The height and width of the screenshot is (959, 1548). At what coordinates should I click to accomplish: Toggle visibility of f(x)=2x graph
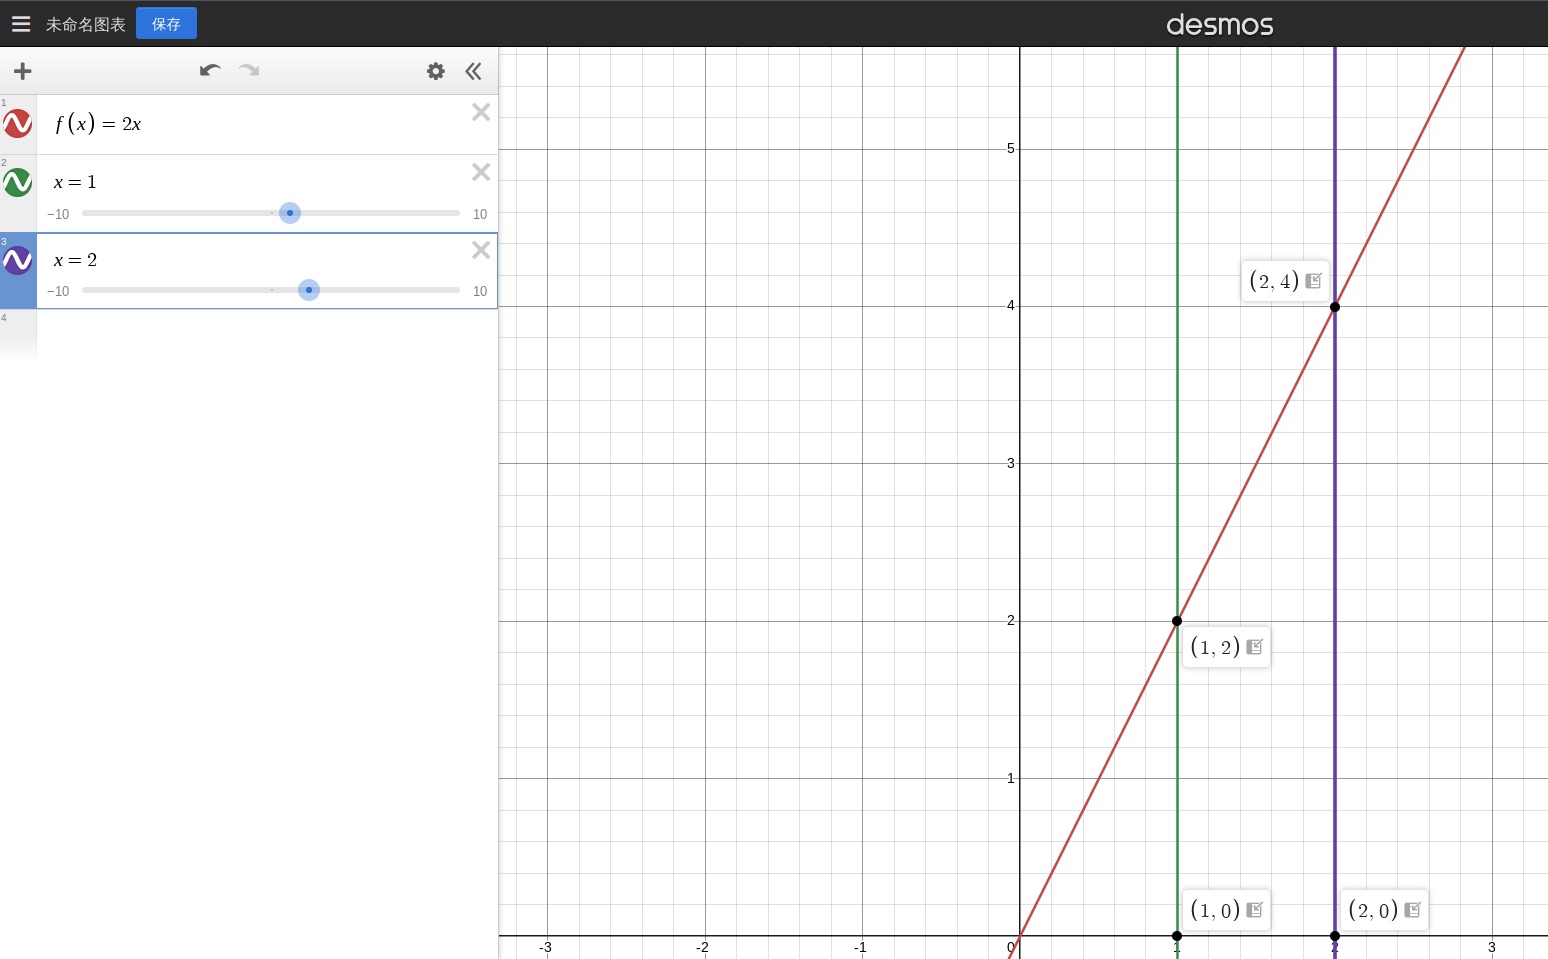(x=18, y=124)
